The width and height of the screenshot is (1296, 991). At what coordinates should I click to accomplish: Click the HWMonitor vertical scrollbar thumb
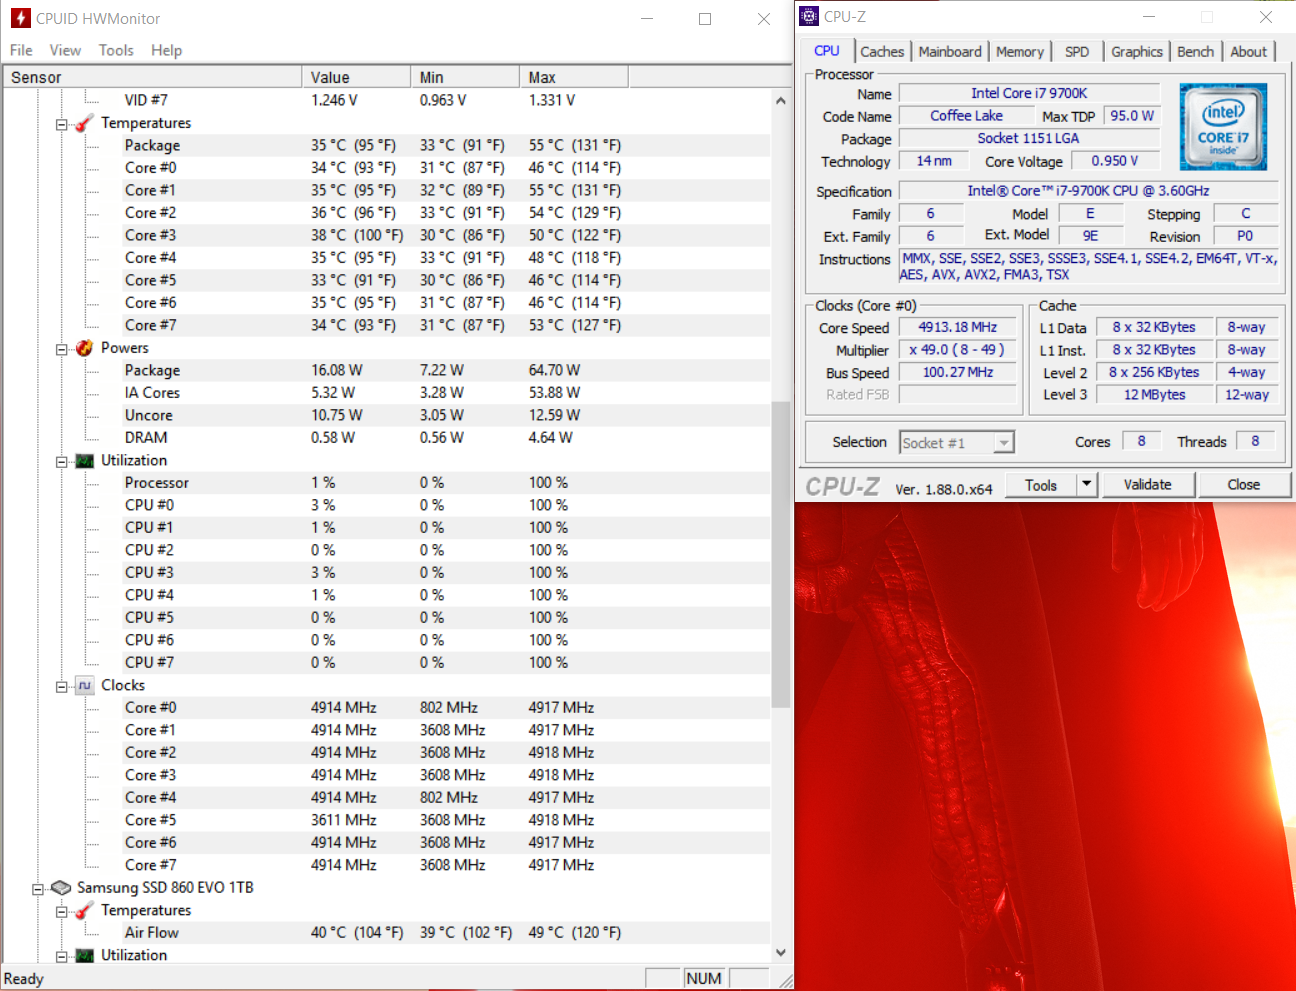(781, 555)
